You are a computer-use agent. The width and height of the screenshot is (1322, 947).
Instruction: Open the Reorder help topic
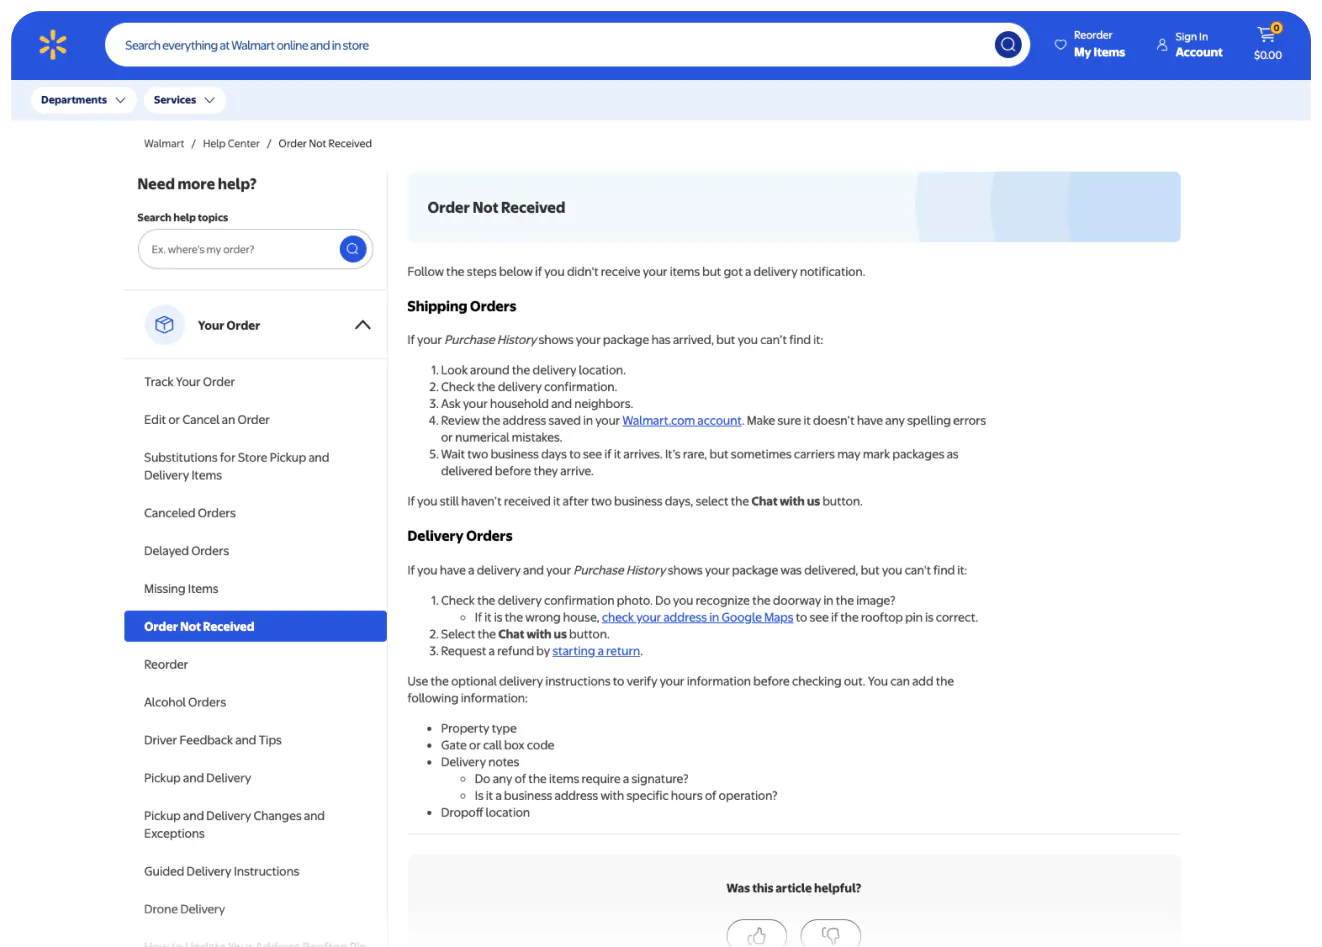(166, 665)
